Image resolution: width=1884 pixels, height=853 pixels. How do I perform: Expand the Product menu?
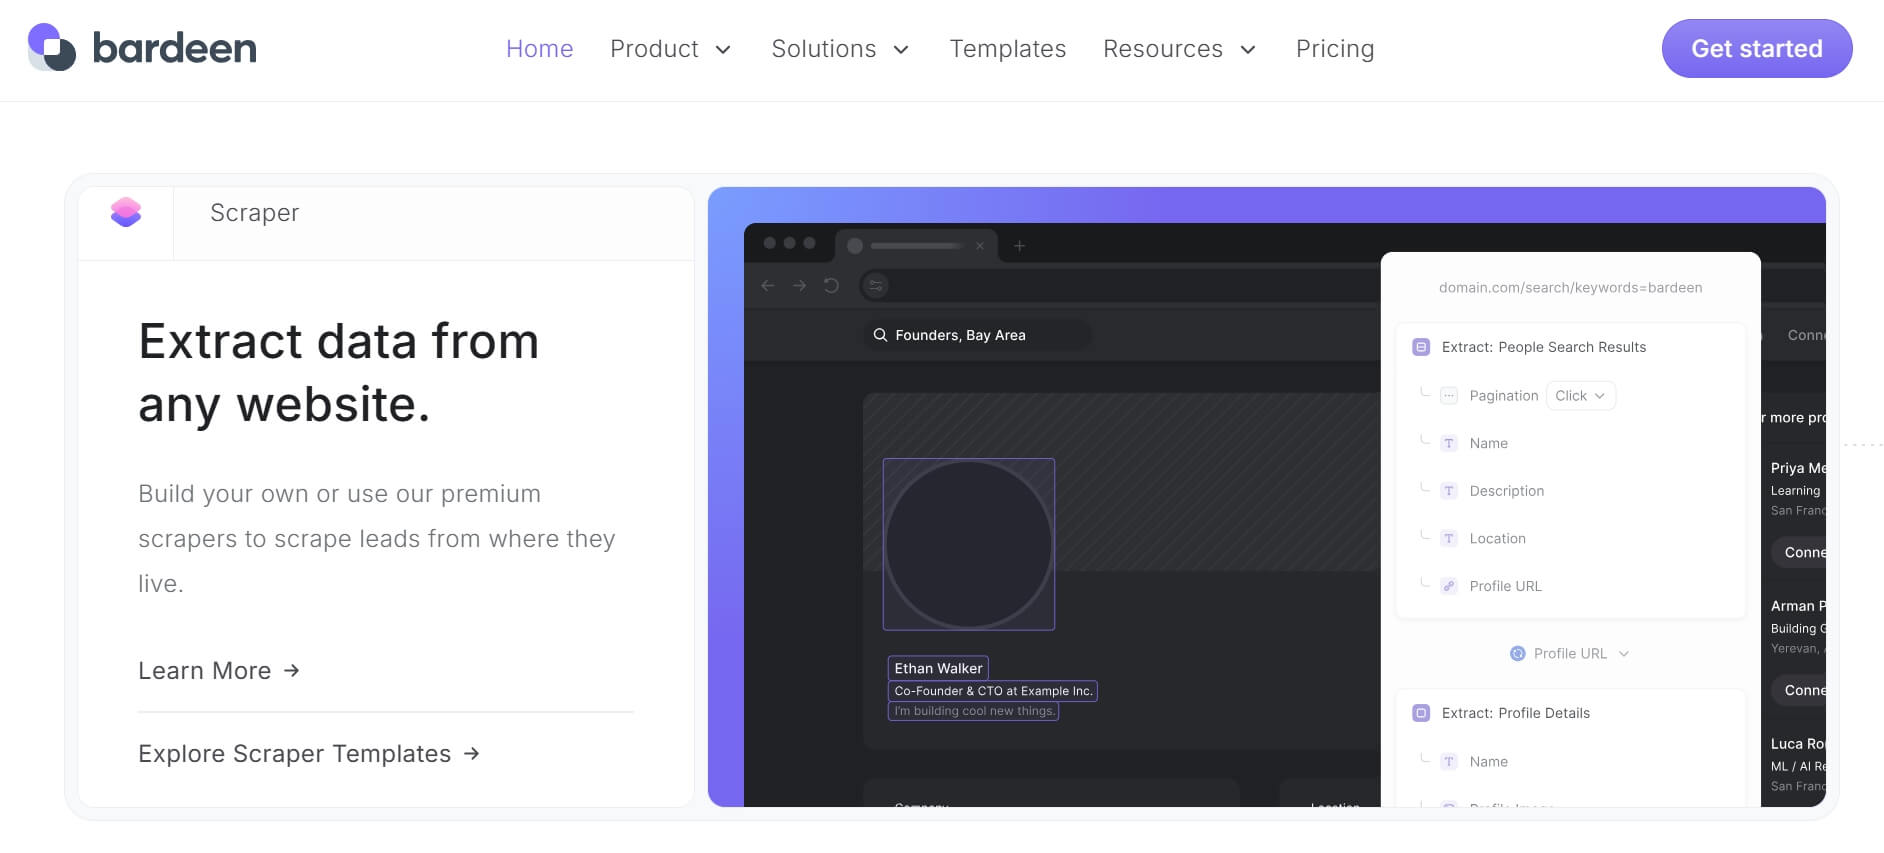[670, 49]
